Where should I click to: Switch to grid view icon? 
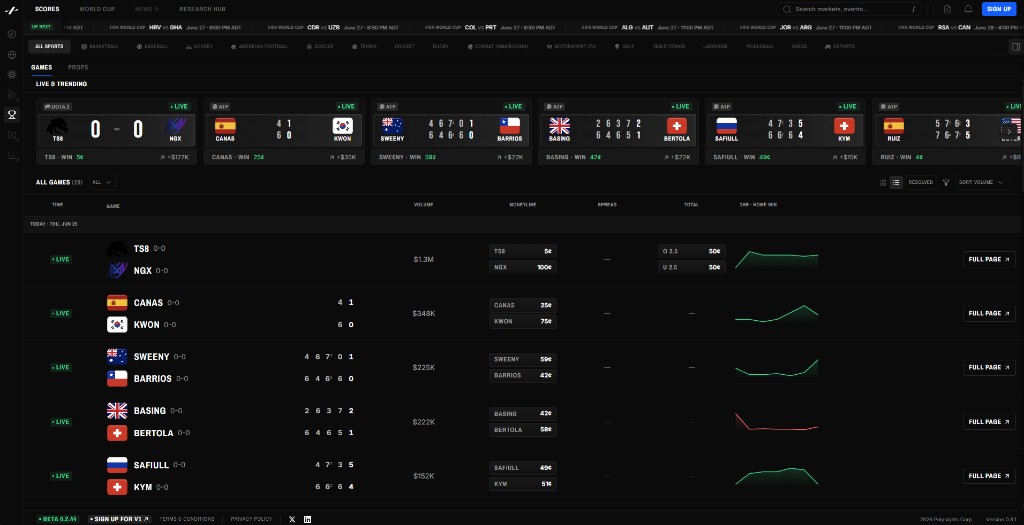pyautogui.click(x=883, y=182)
